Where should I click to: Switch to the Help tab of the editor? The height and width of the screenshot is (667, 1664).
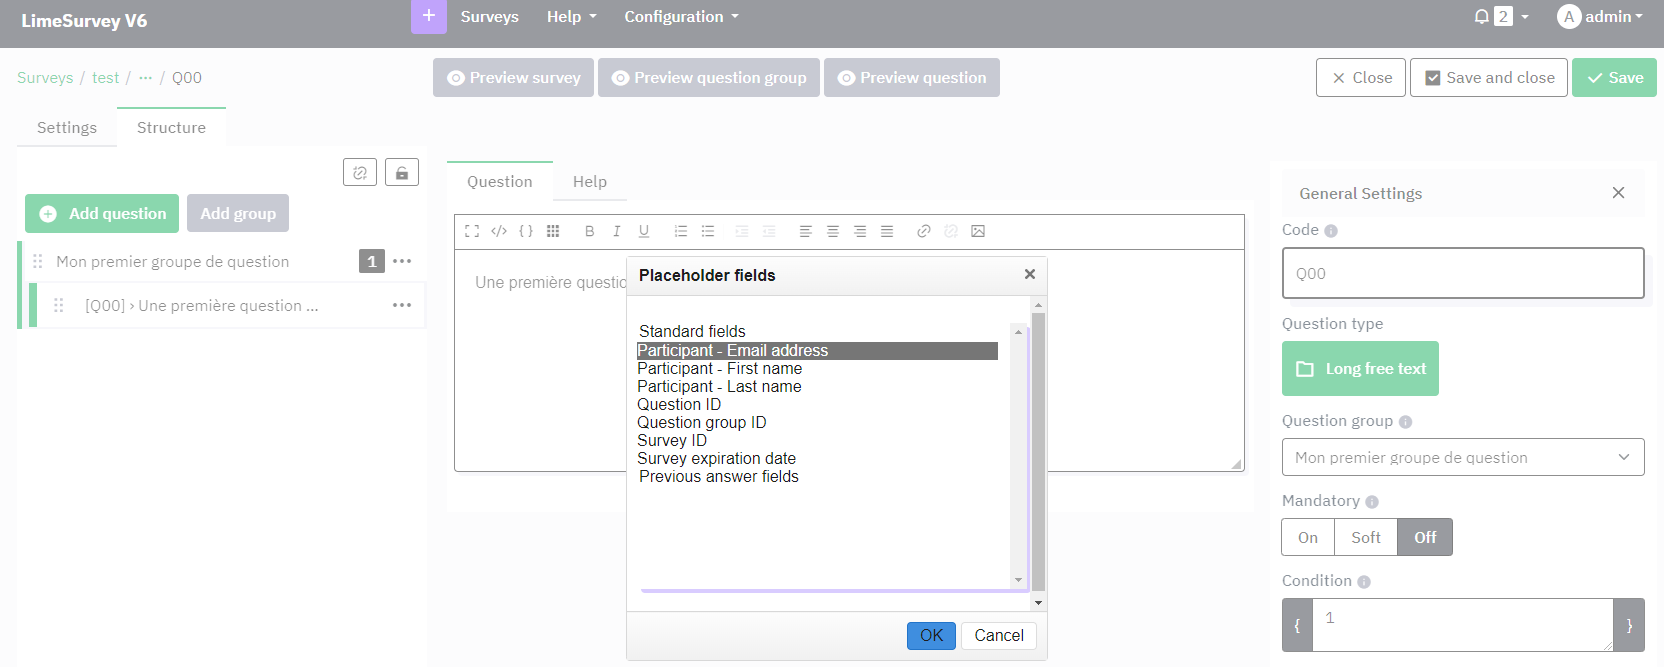click(589, 182)
